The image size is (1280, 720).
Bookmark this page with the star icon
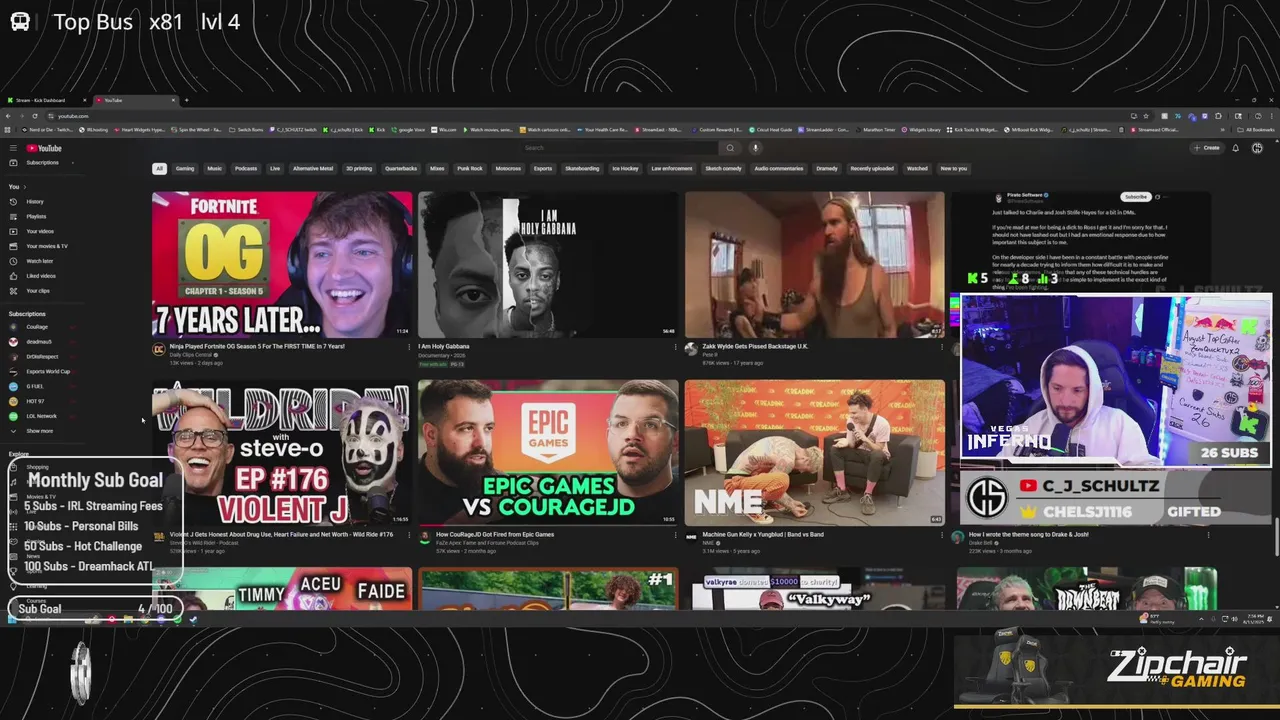(x=1146, y=116)
